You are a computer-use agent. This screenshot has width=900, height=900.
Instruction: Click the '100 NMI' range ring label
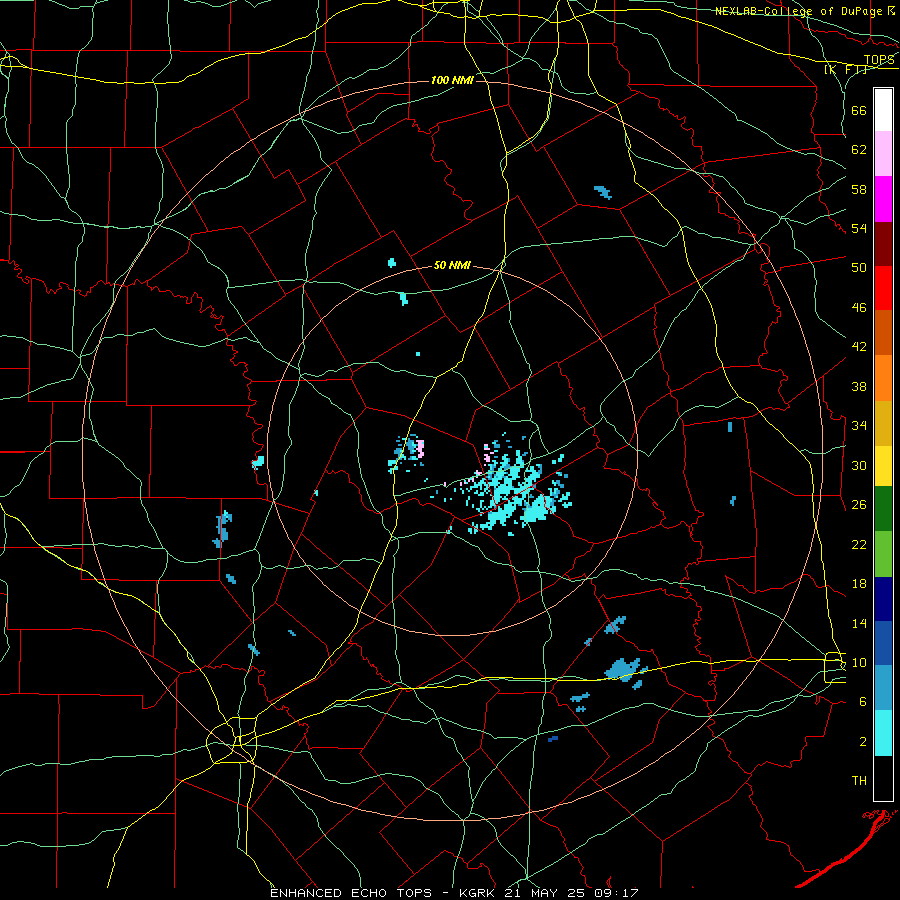[x=452, y=80]
